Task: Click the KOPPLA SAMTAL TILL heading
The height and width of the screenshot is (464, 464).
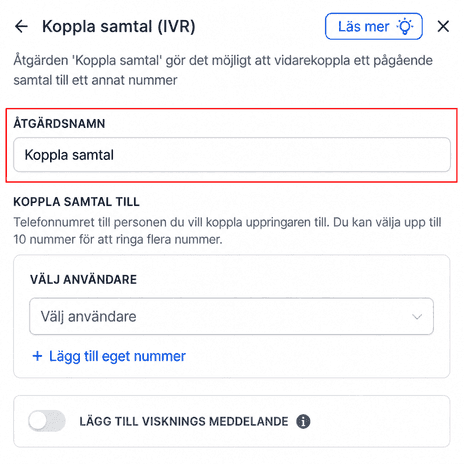Action: 76,202
